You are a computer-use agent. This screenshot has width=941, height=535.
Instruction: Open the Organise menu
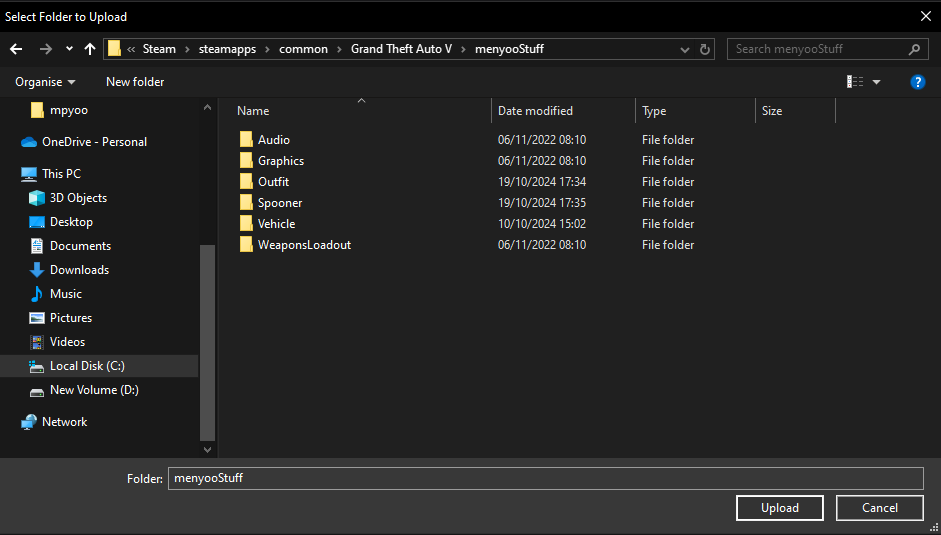[x=45, y=82]
